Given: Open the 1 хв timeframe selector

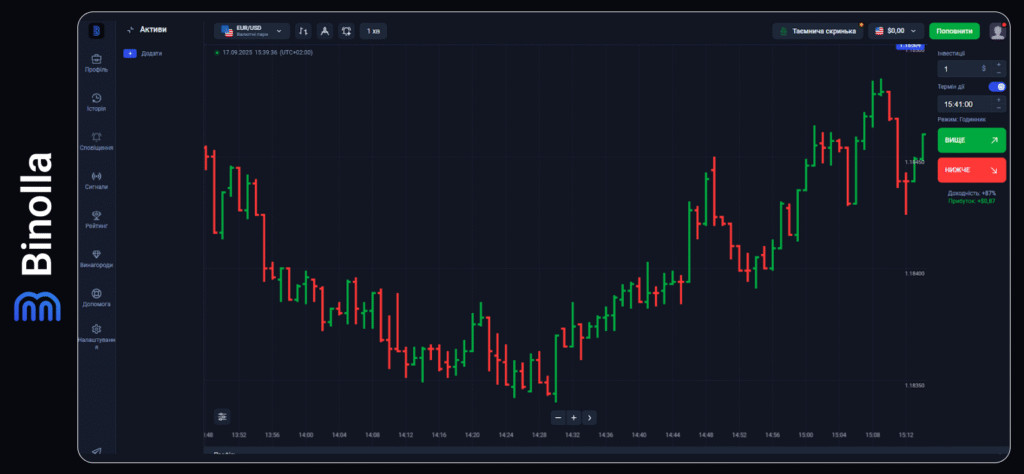Looking at the screenshot, I should [373, 31].
